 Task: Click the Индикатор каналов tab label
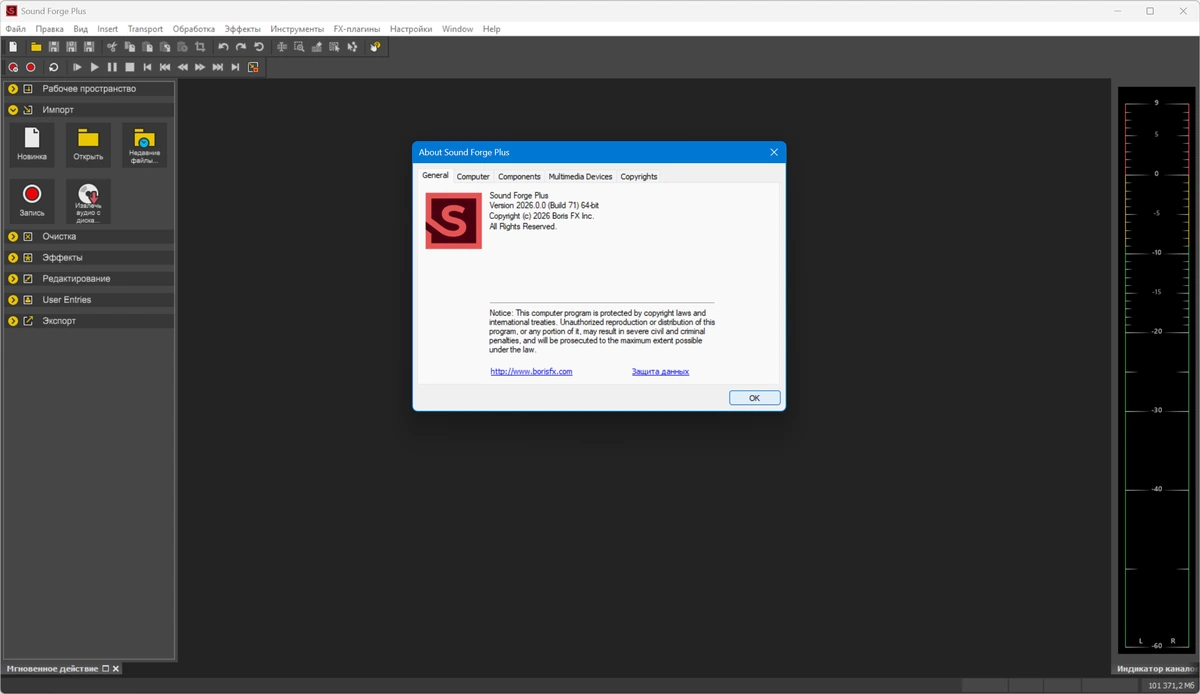tap(1156, 668)
